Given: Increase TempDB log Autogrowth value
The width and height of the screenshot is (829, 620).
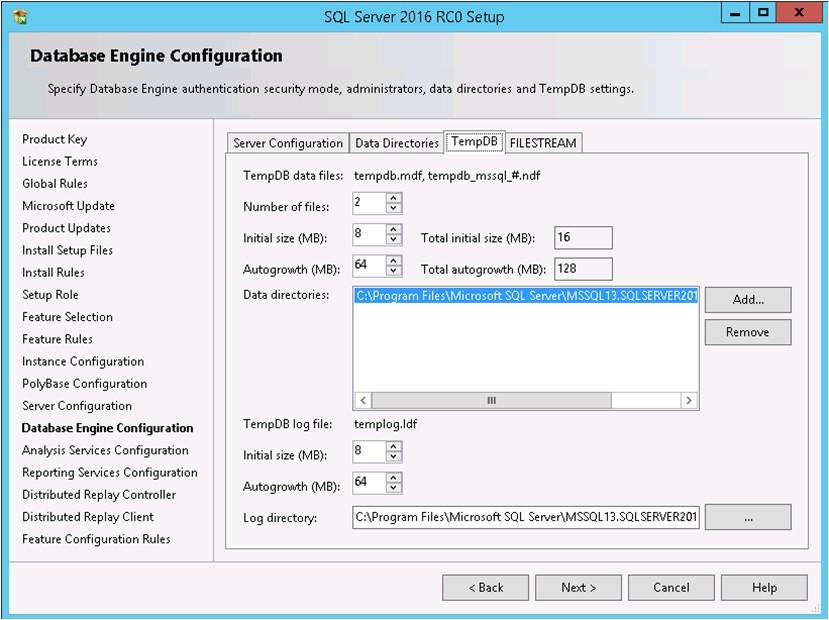Looking at the screenshot, I should click(x=393, y=478).
